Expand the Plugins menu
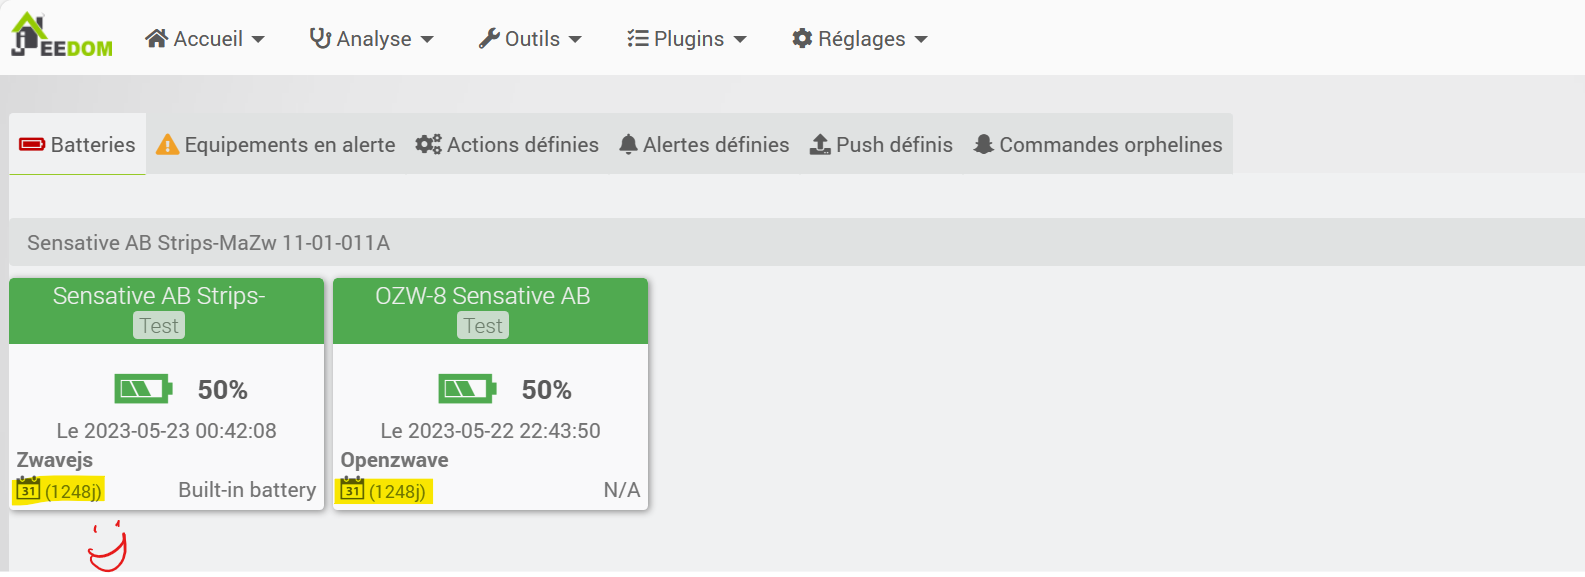The image size is (1585, 577). [x=687, y=39]
